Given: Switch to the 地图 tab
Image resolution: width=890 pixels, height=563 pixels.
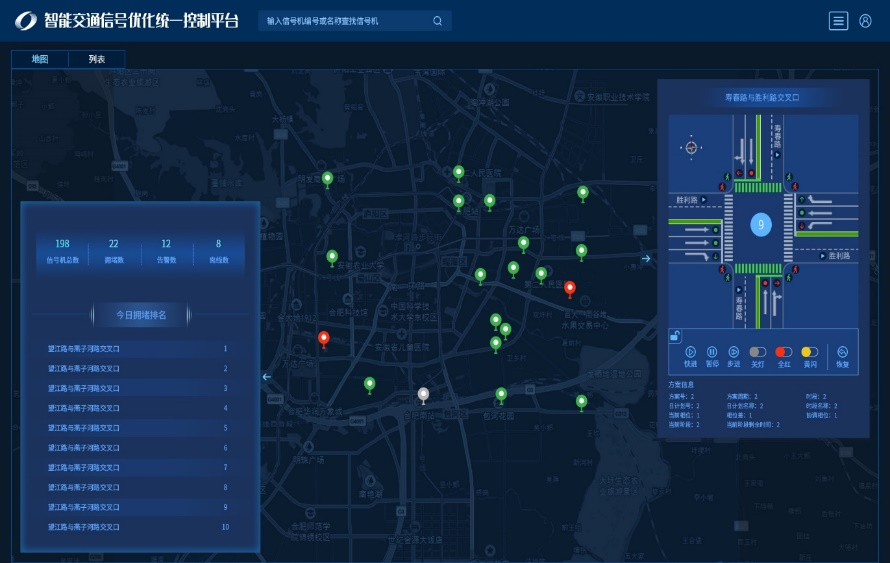Looking at the screenshot, I should [x=40, y=59].
